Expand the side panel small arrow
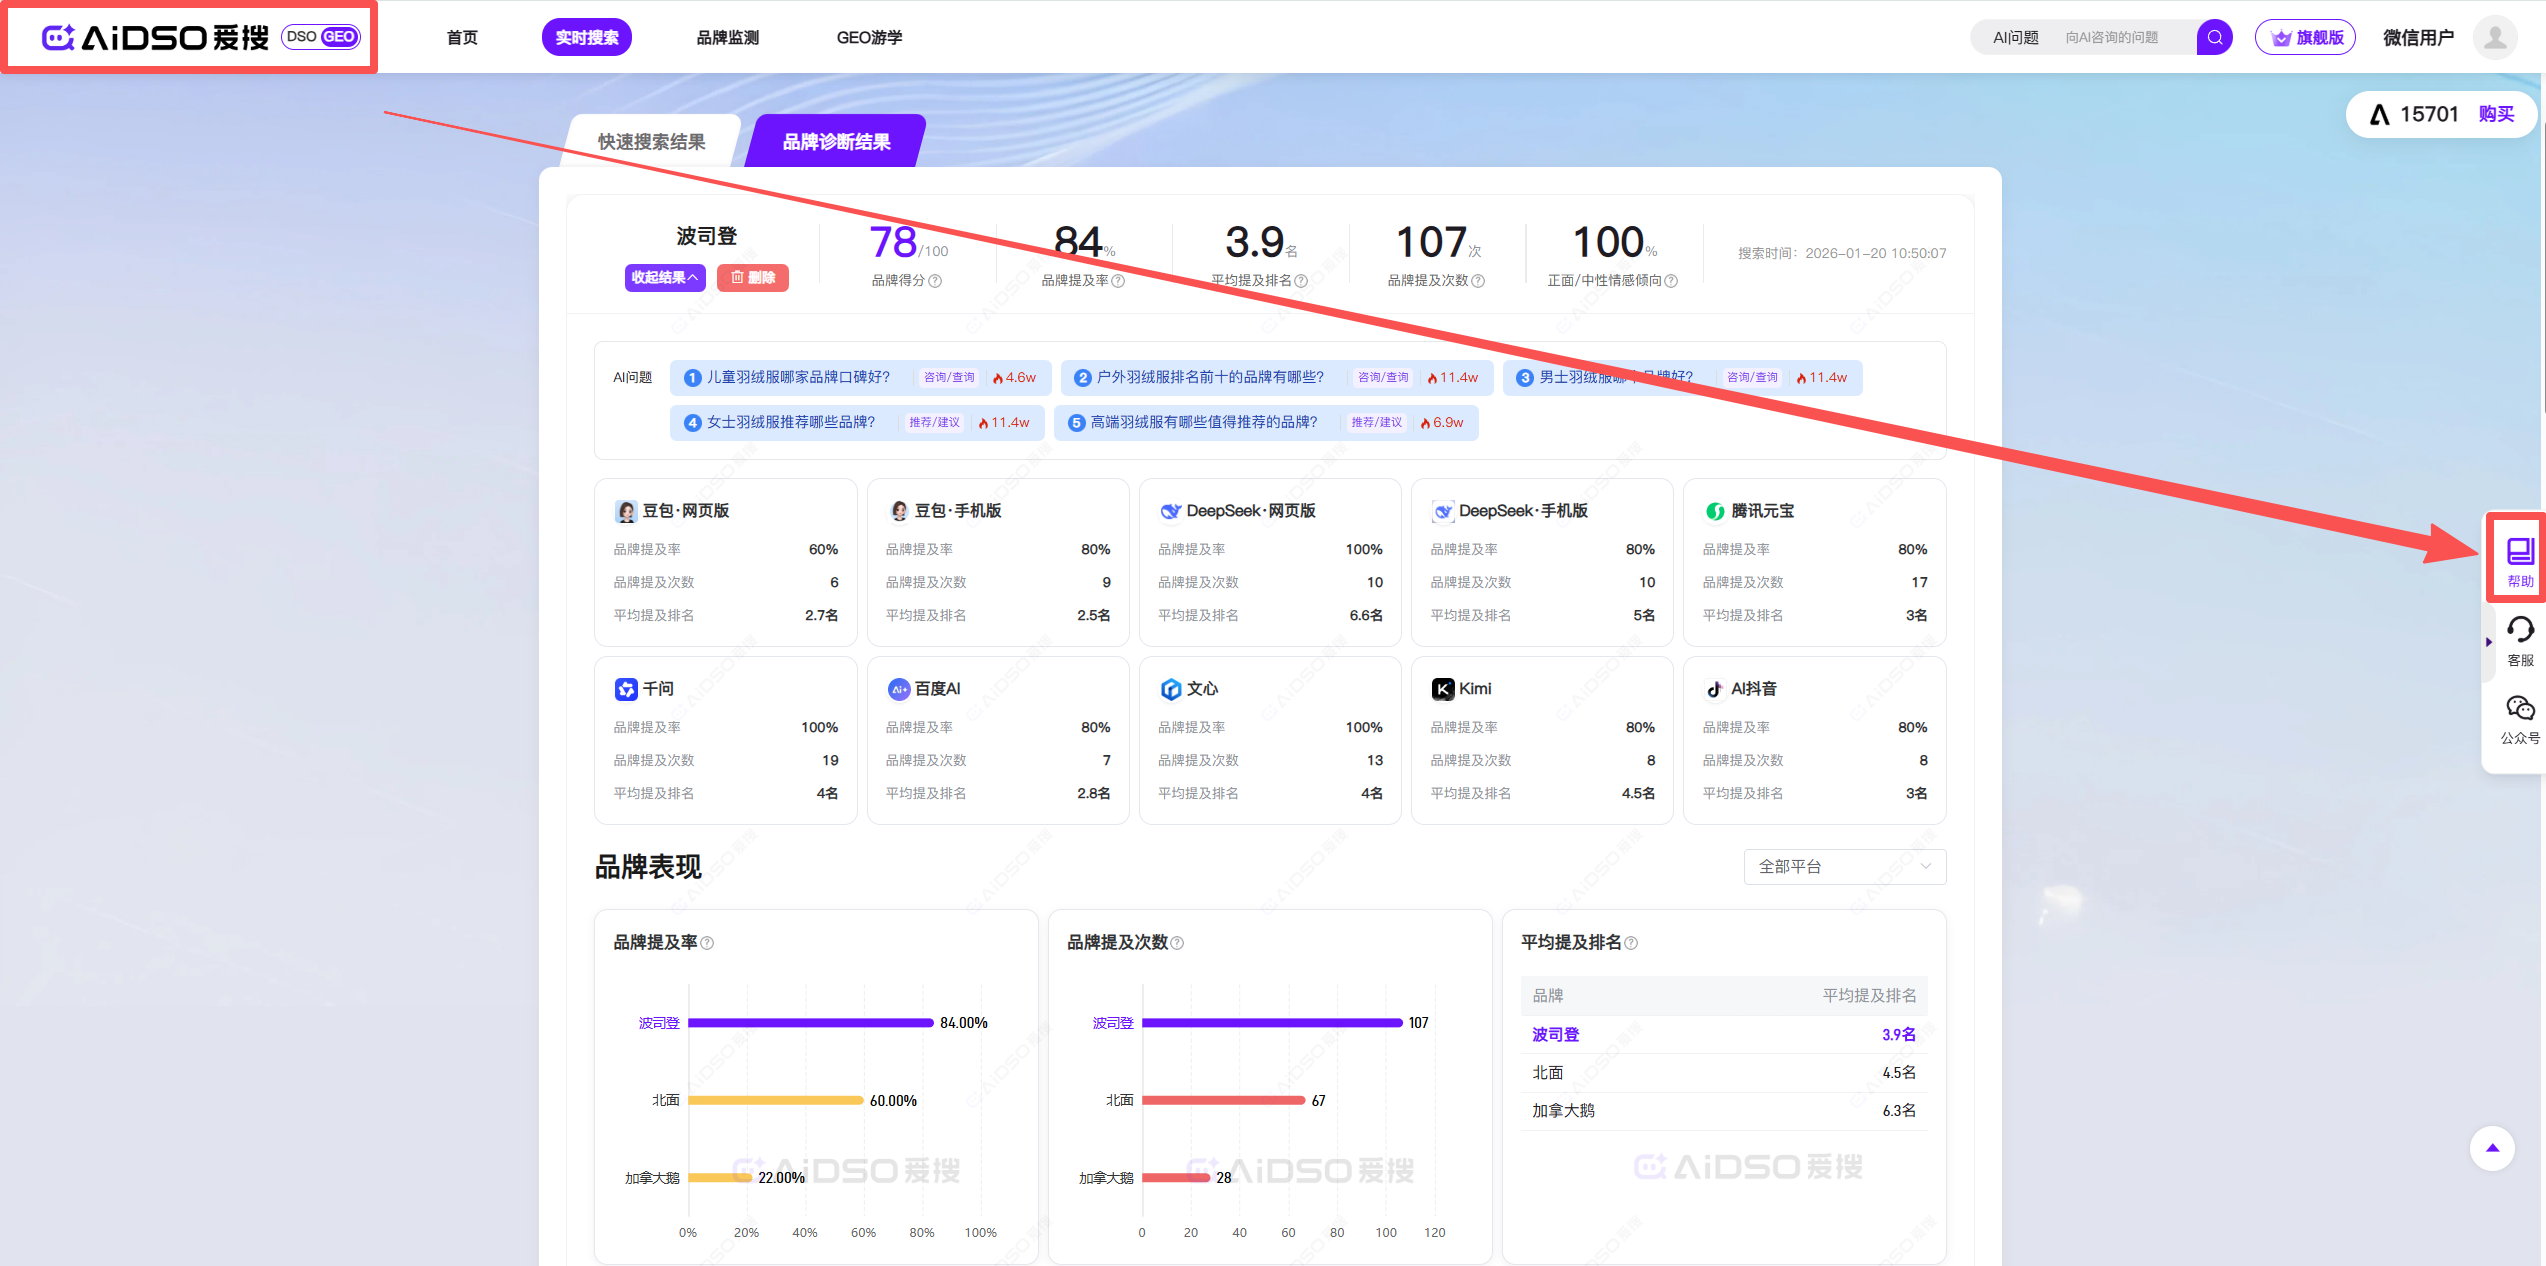 click(x=2488, y=642)
